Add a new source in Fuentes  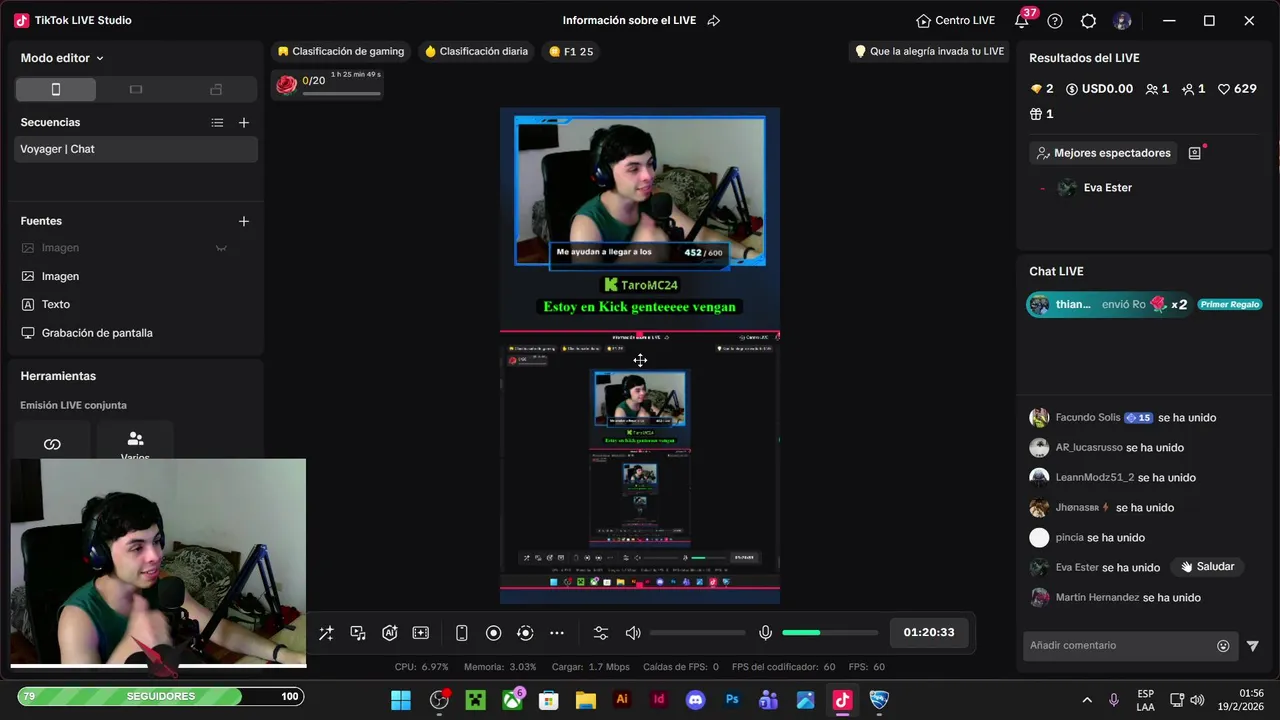(244, 221)
